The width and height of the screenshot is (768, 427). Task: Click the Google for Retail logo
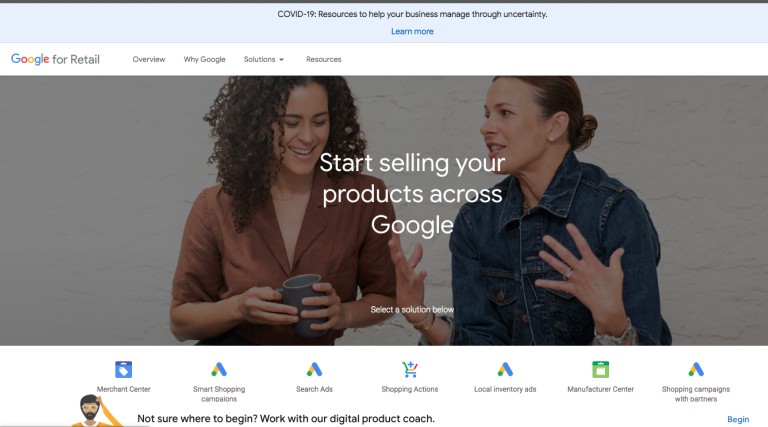point(55,59)
